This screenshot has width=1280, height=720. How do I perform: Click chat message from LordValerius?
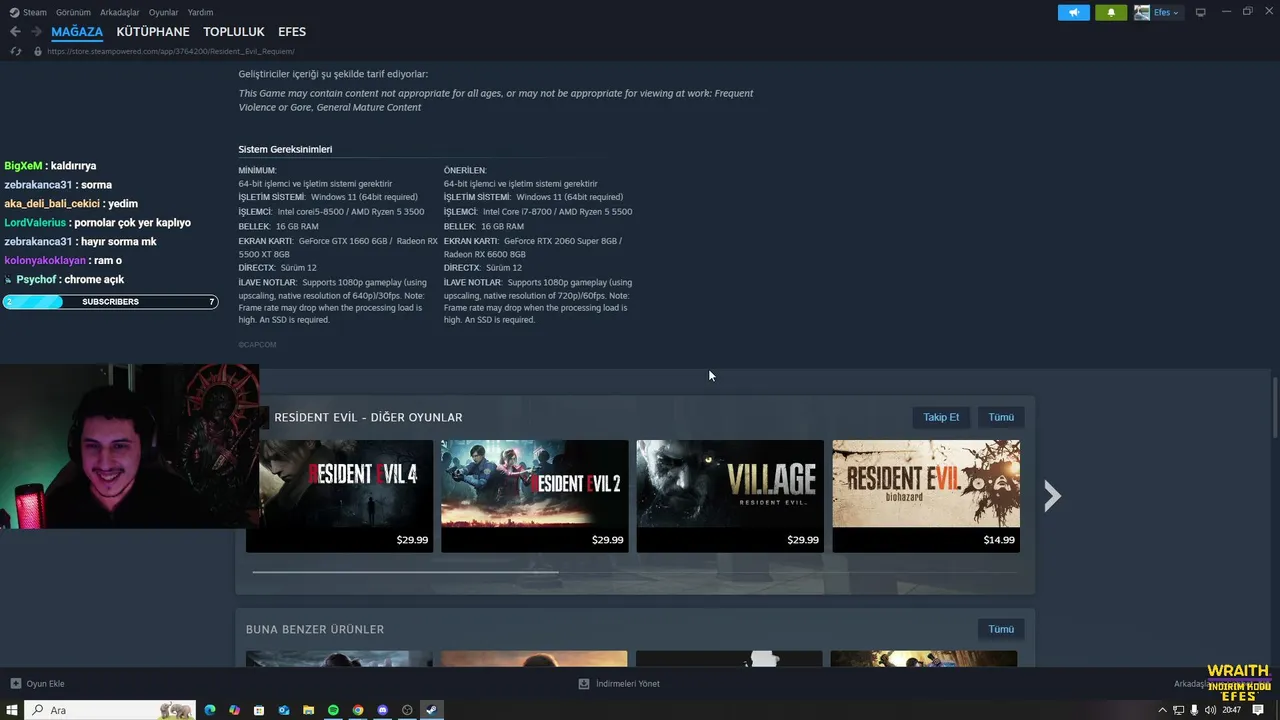(97, 222)
